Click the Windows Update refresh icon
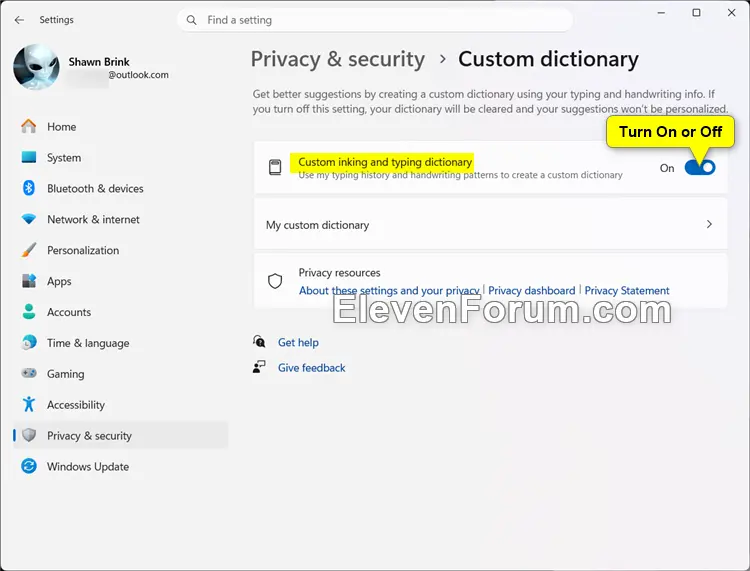Image resolution: width=750 pixels, height=571 pixels. coord(29,466)
